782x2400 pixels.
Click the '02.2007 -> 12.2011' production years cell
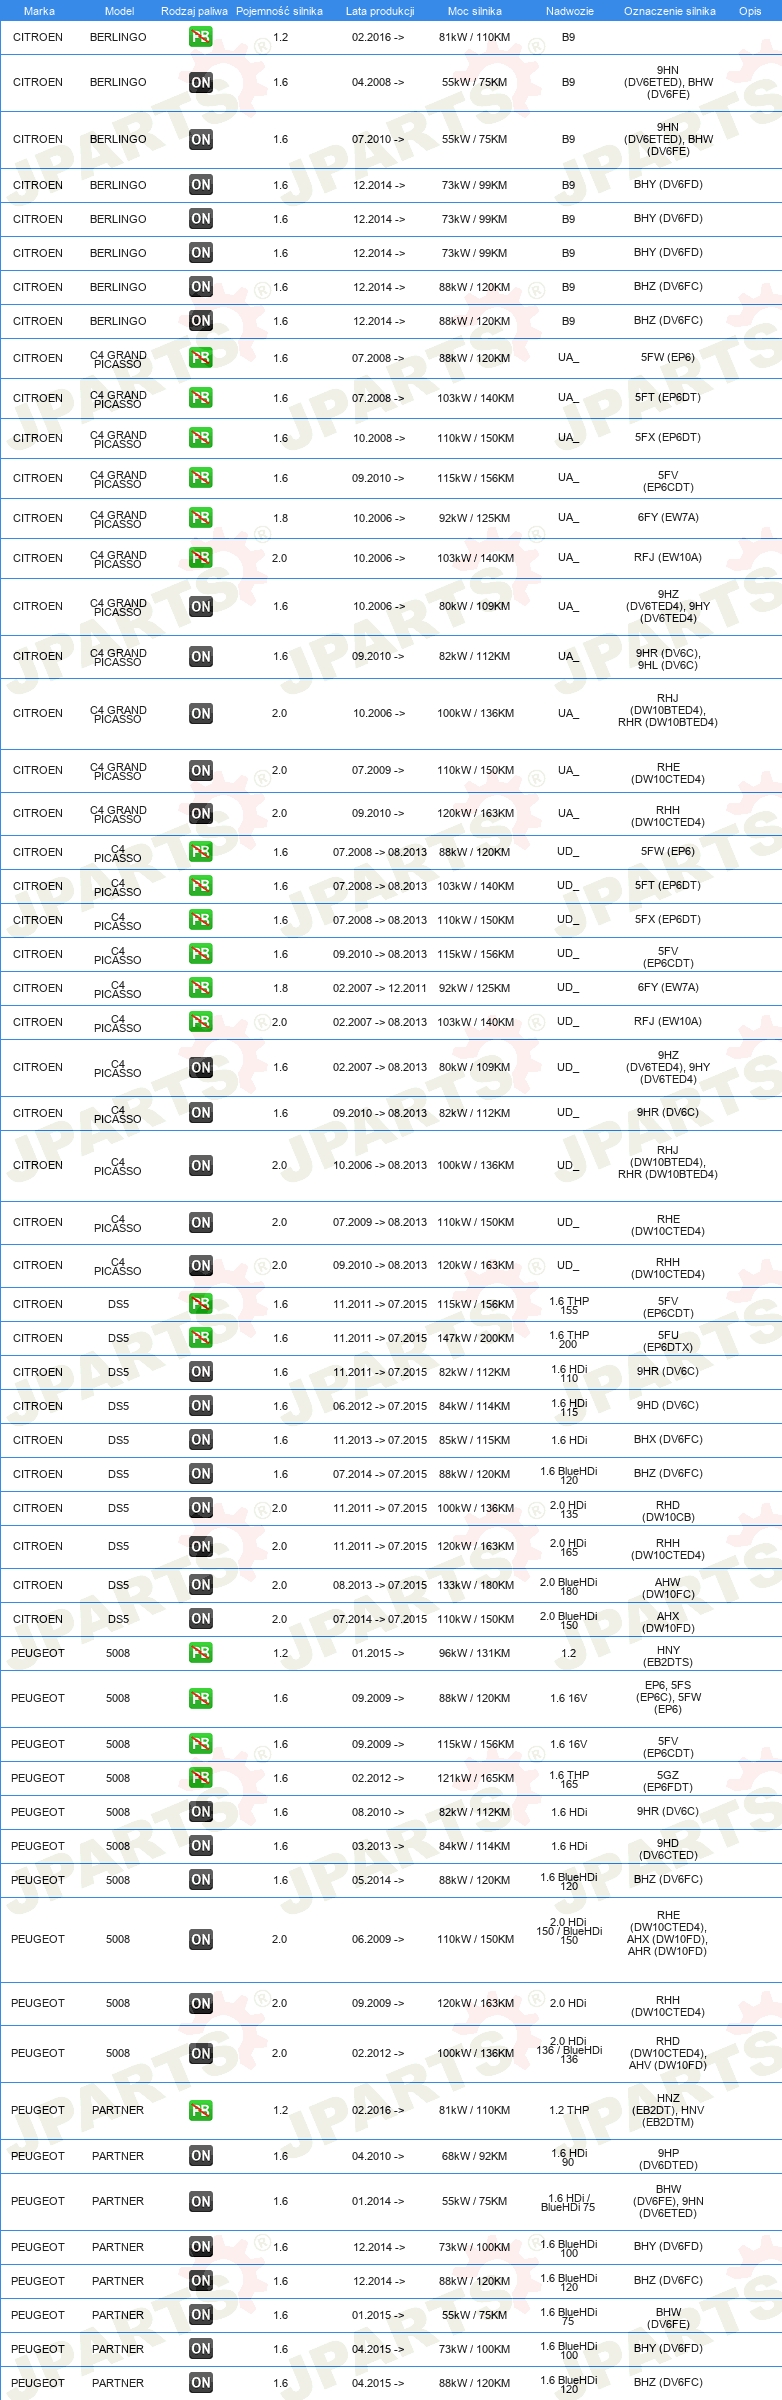click(x=380, y=988)
